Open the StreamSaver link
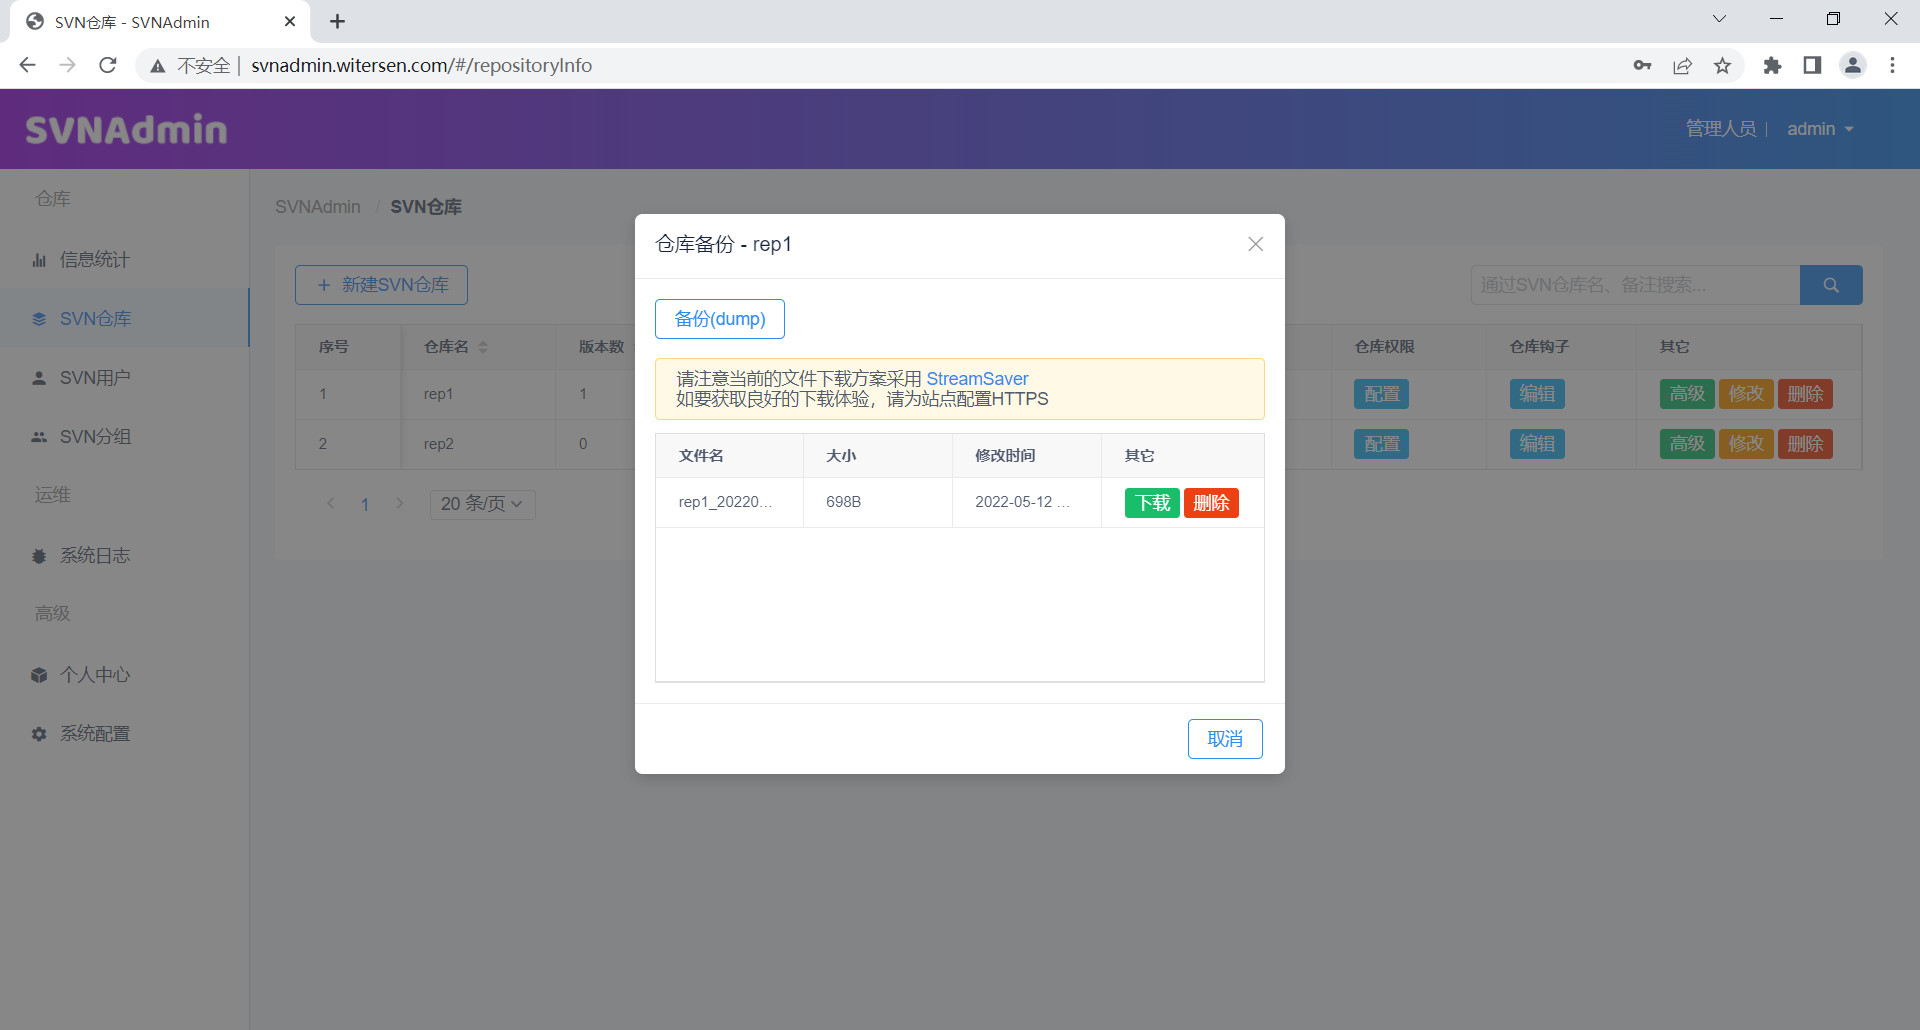The image size is (1920, 1030). [x=977, y=379]
